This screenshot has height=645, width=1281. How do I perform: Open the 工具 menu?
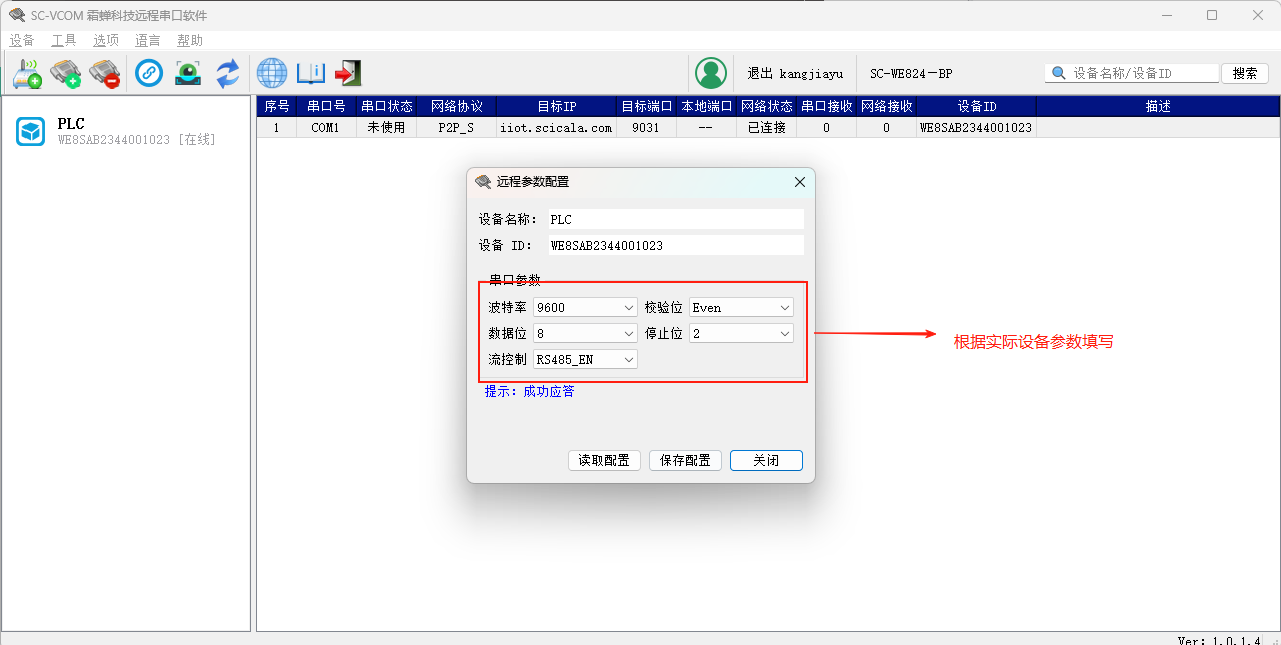coord(64,41)
